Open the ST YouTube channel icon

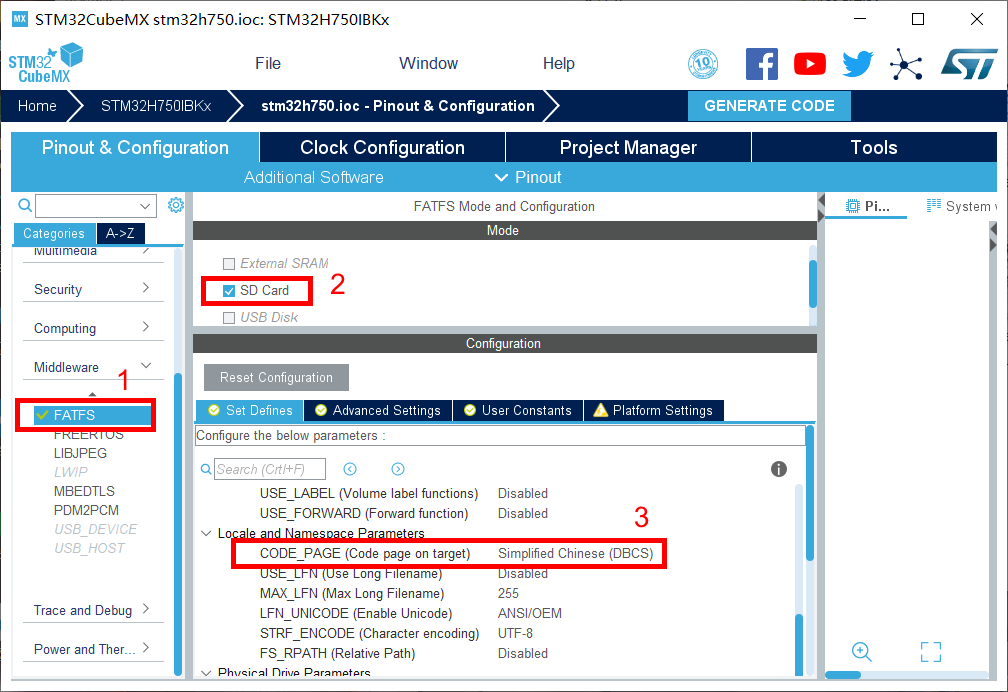(809, 64)
